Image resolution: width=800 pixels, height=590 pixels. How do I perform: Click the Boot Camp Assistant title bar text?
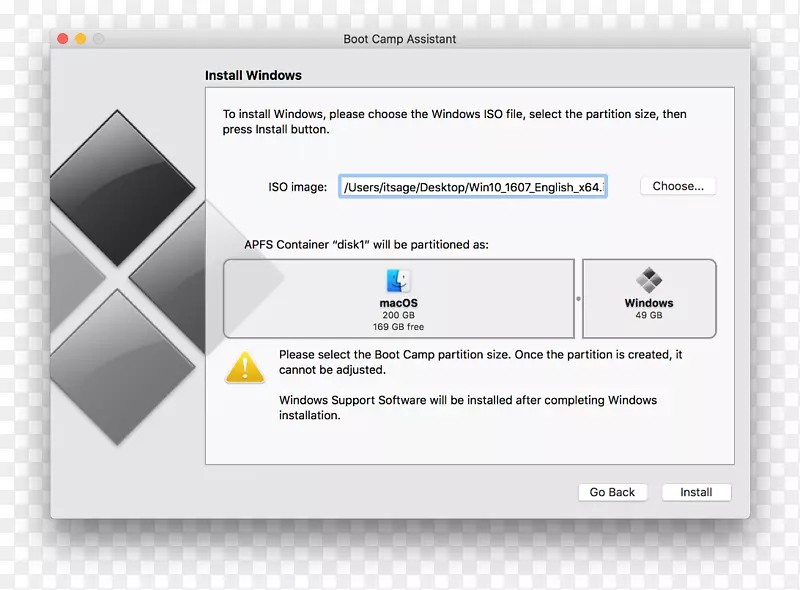400,39
